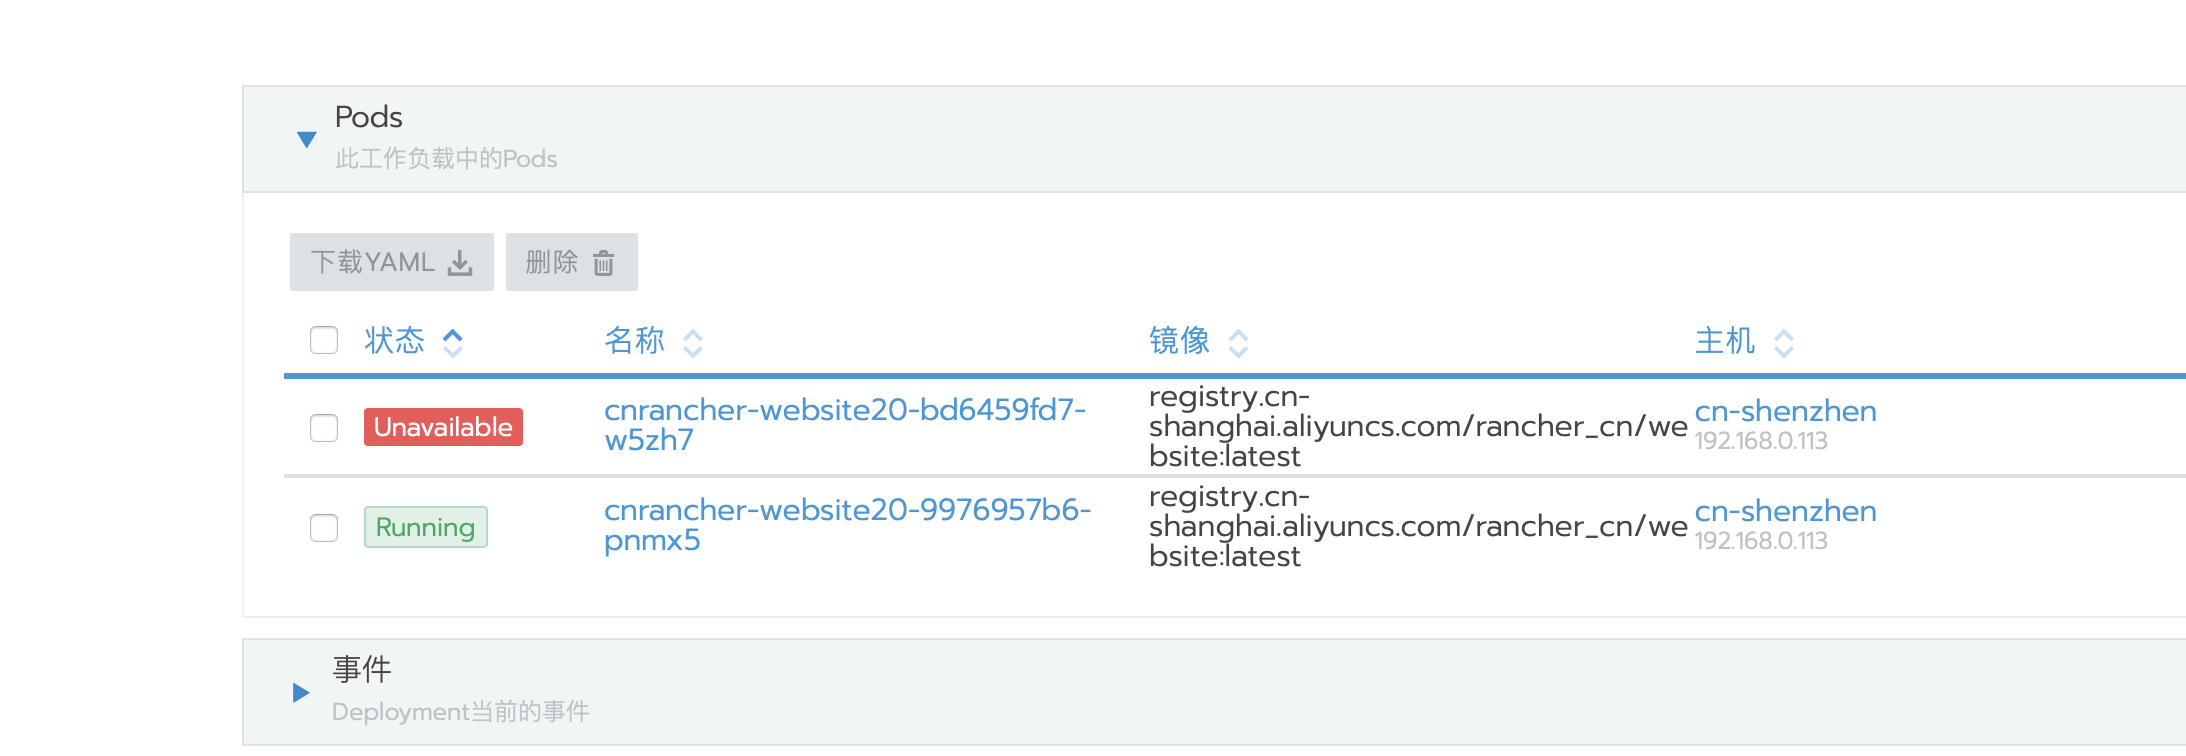This screenshot has height=756, width=2186.
Task: Open cn-shenzhen host of Running pod
Action: click(x=1785, y=511)
